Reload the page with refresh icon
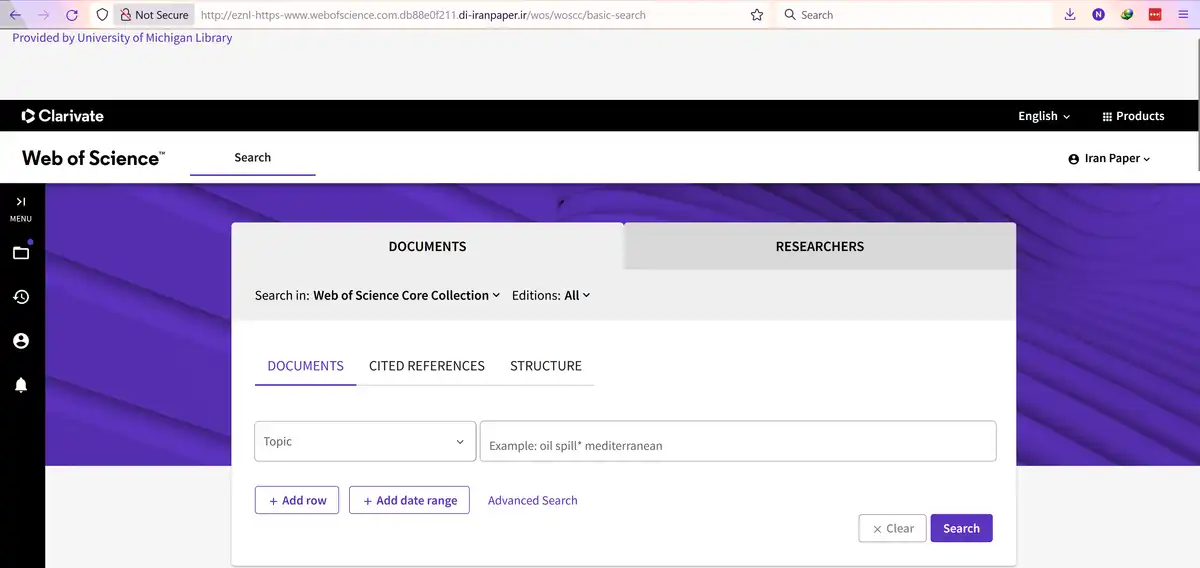Screen dimensions: 1200x568 click(x=72, y=15)
